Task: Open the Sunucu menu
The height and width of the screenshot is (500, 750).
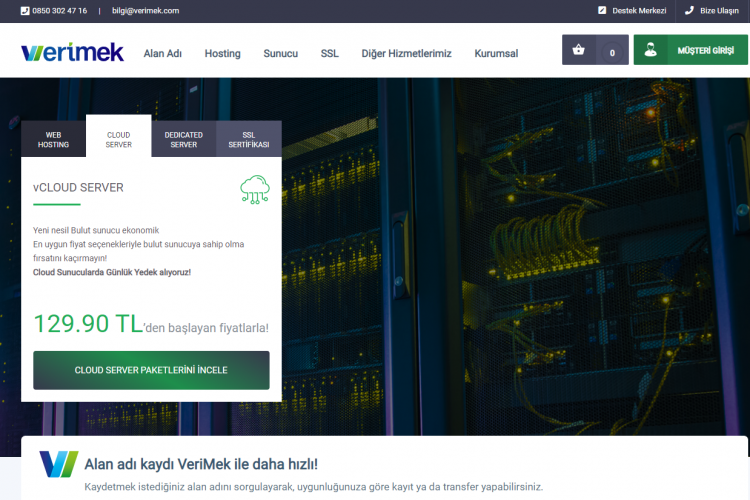Action: tap(281, 54)
